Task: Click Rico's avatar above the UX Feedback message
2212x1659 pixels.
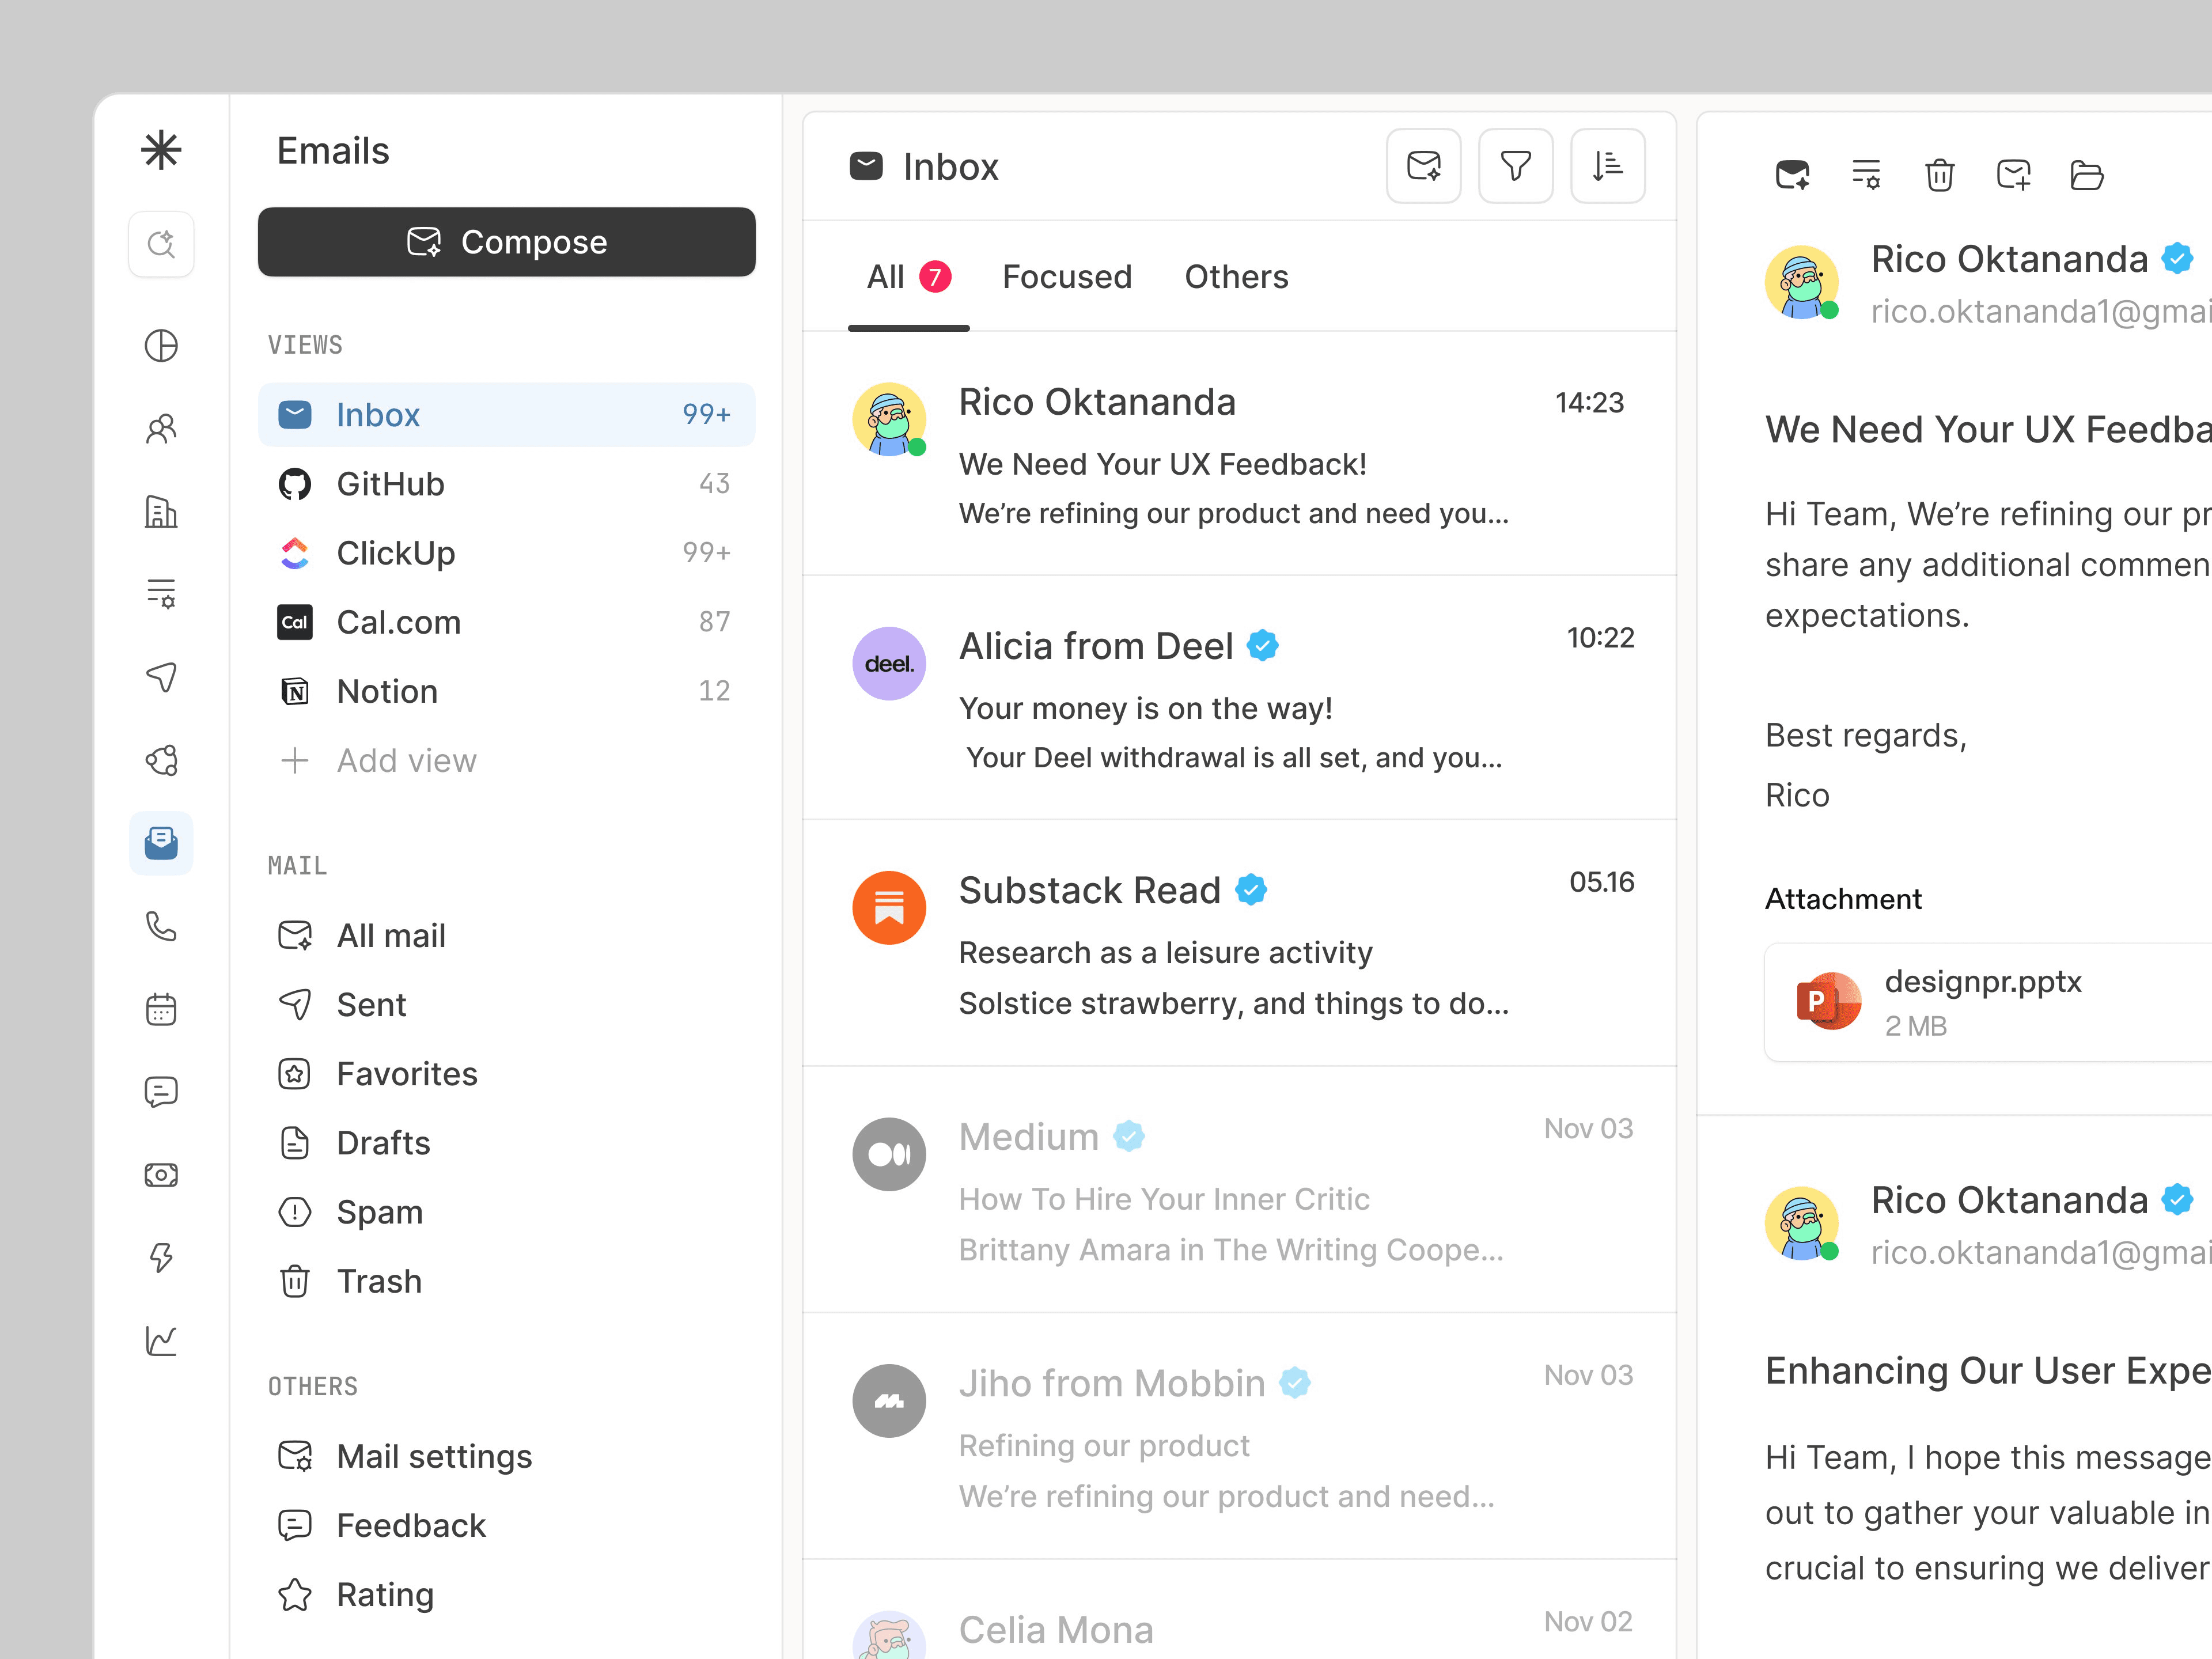Action: click(1802, 283)
